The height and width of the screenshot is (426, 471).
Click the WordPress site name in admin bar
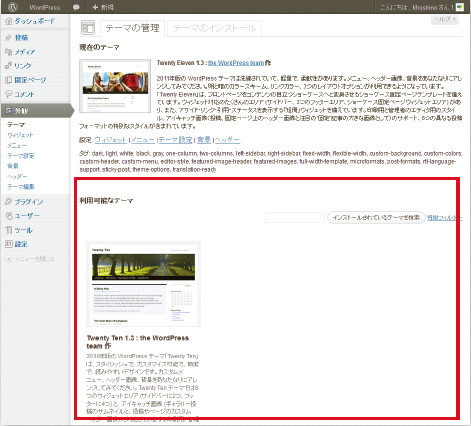[x=45, y=7]
